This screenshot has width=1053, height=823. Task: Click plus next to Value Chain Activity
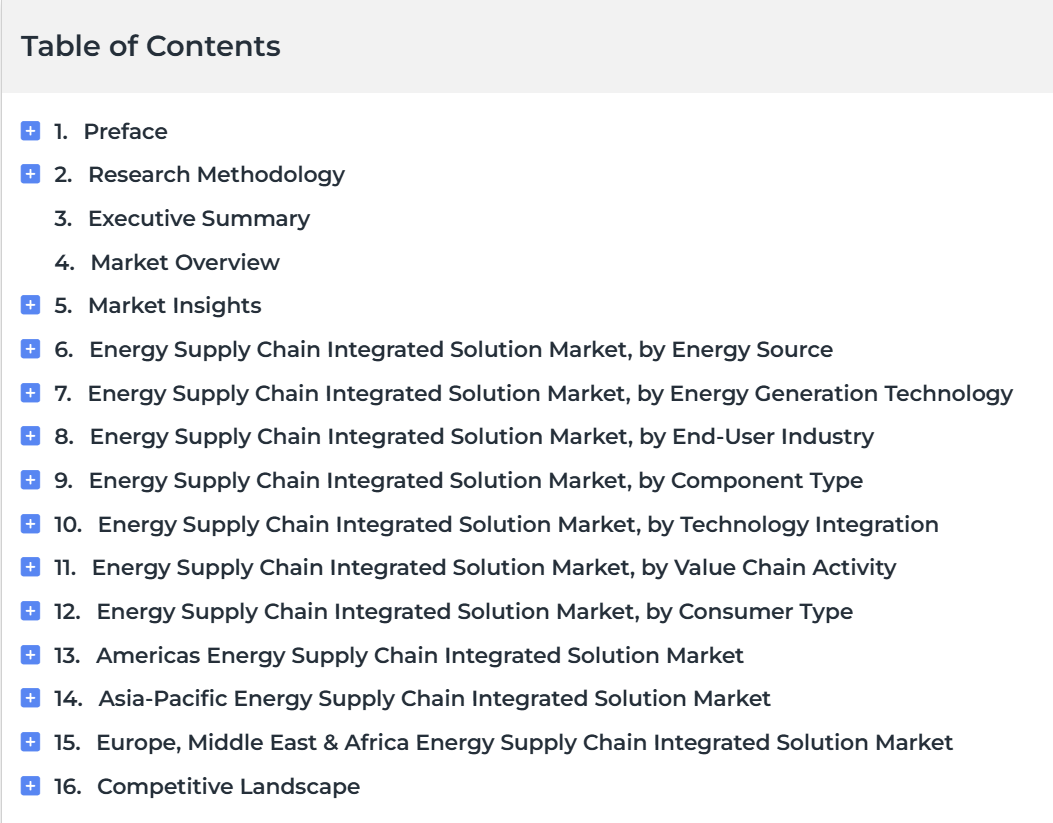click(30, 567)
